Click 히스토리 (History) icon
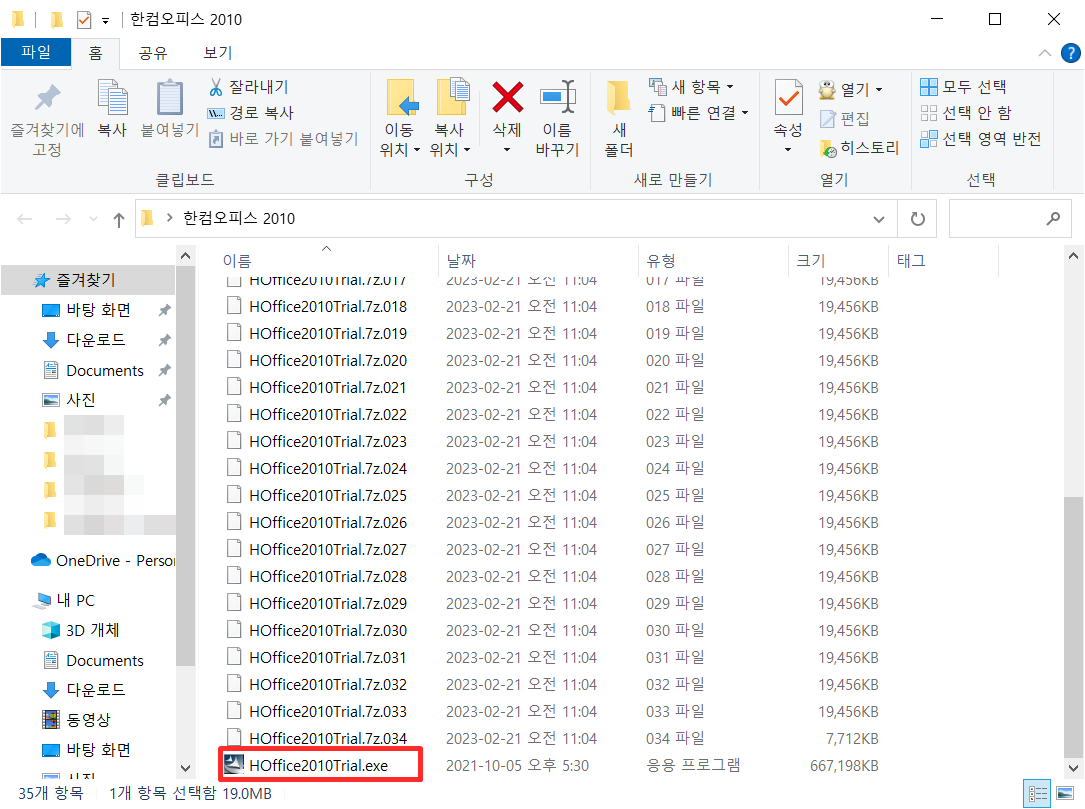1085x809 pixels. 828,148
